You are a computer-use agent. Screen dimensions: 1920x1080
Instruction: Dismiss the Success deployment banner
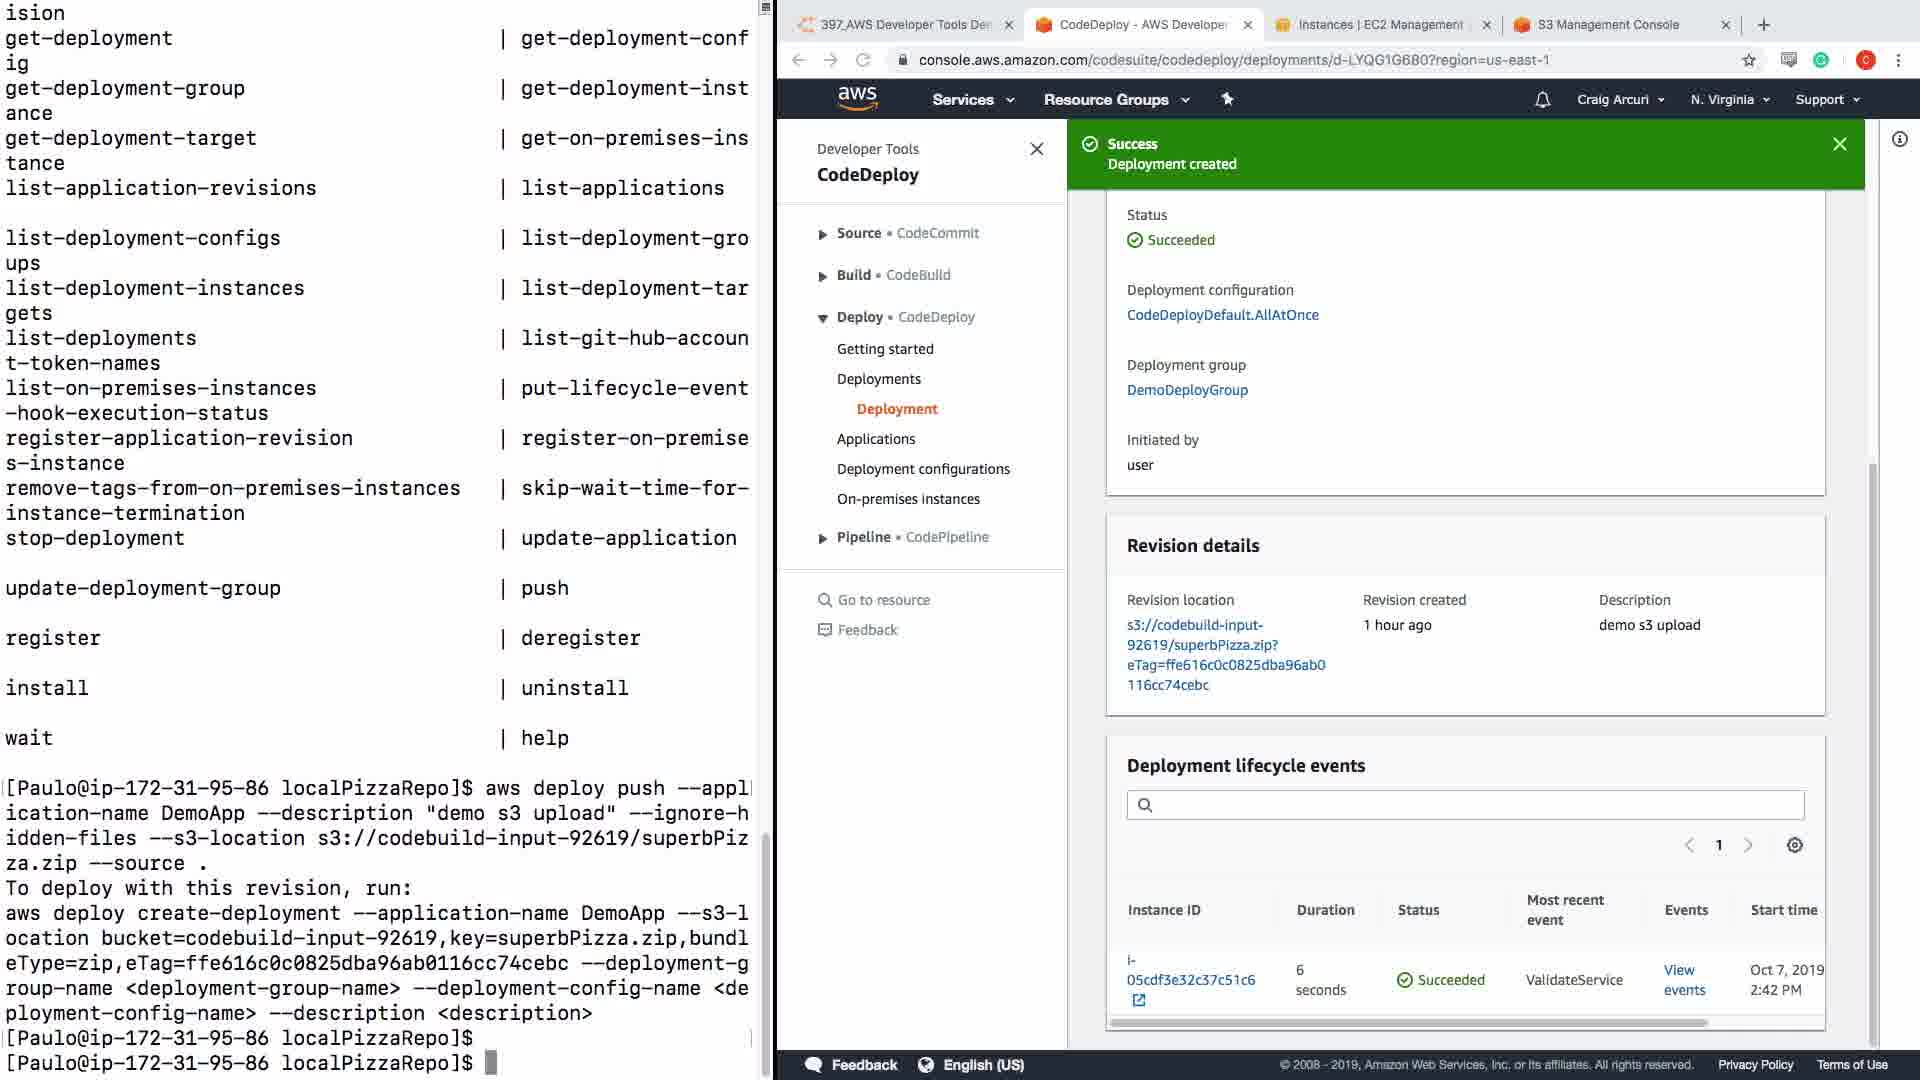(x=1839, y=144)
